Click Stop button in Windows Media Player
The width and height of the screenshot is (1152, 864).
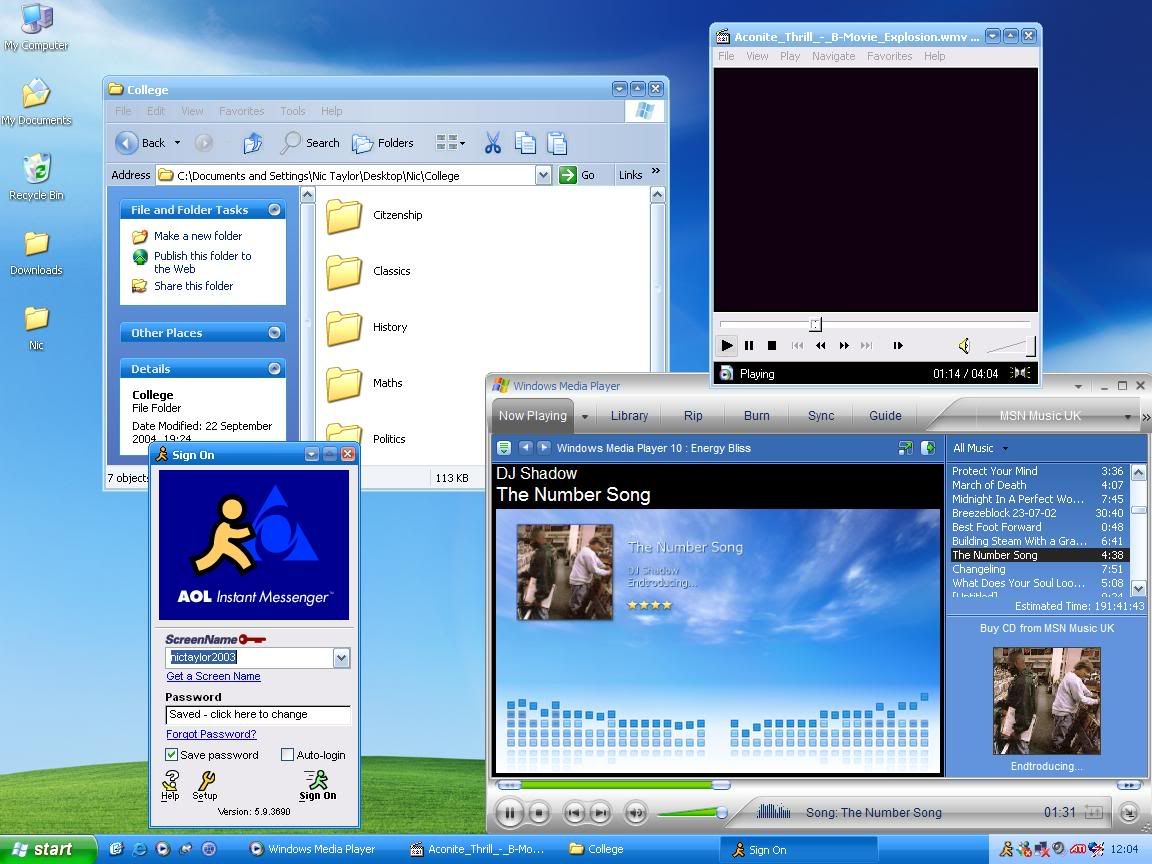click(539, 813)
